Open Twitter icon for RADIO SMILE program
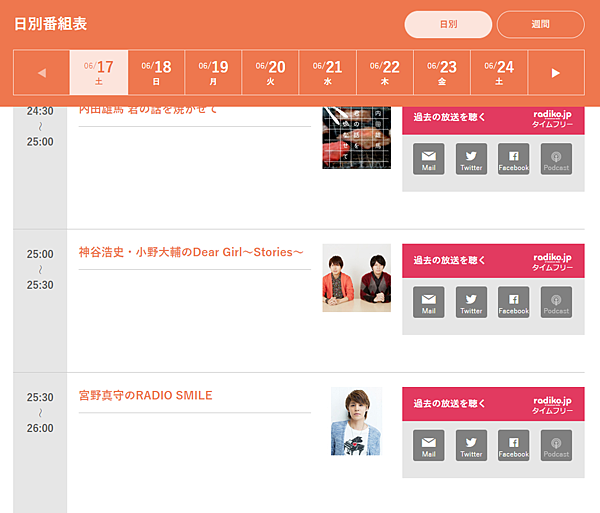The width and height of the screenshot is (600, 513). pyautogui.click(x=471, y=445)
